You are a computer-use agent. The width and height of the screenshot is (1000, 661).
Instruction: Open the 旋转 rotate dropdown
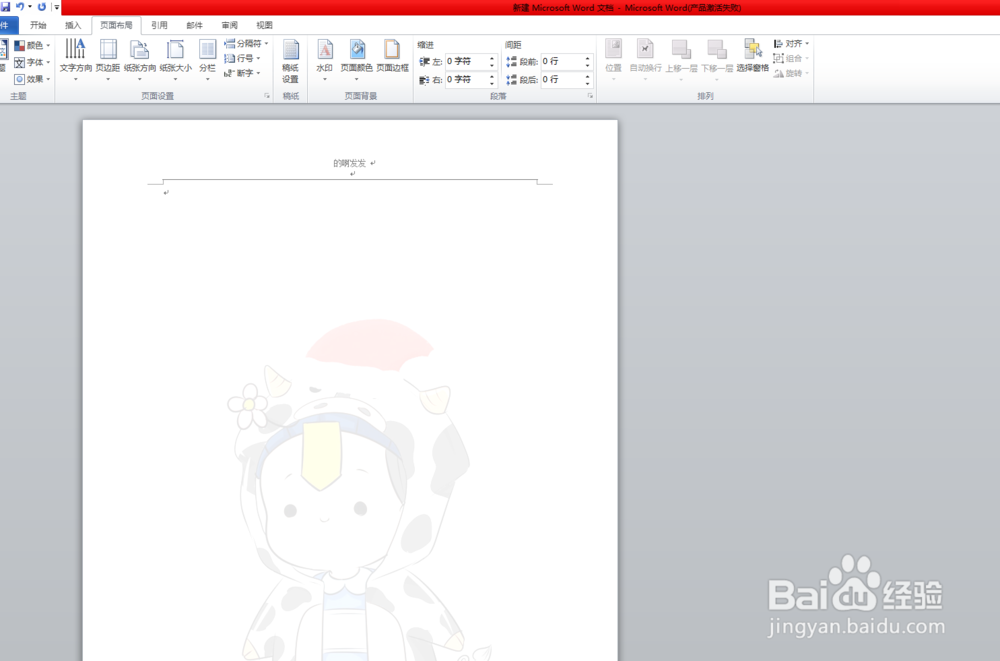point(791,73)
